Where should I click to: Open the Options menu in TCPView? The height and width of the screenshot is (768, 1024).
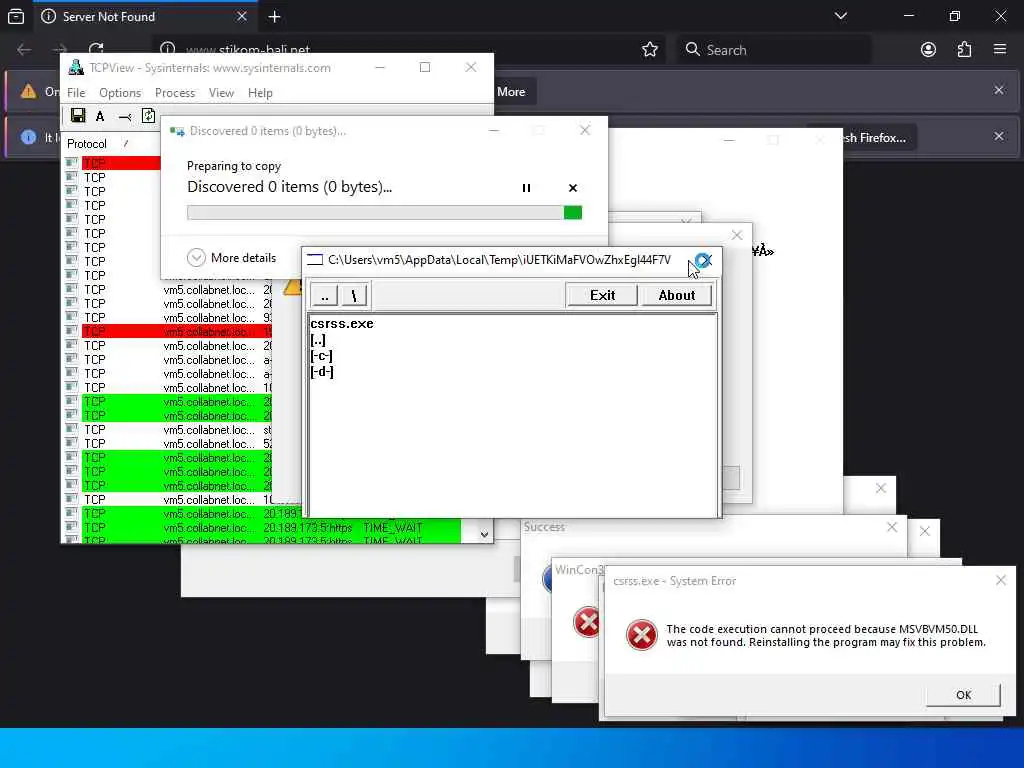click(120, 93)
